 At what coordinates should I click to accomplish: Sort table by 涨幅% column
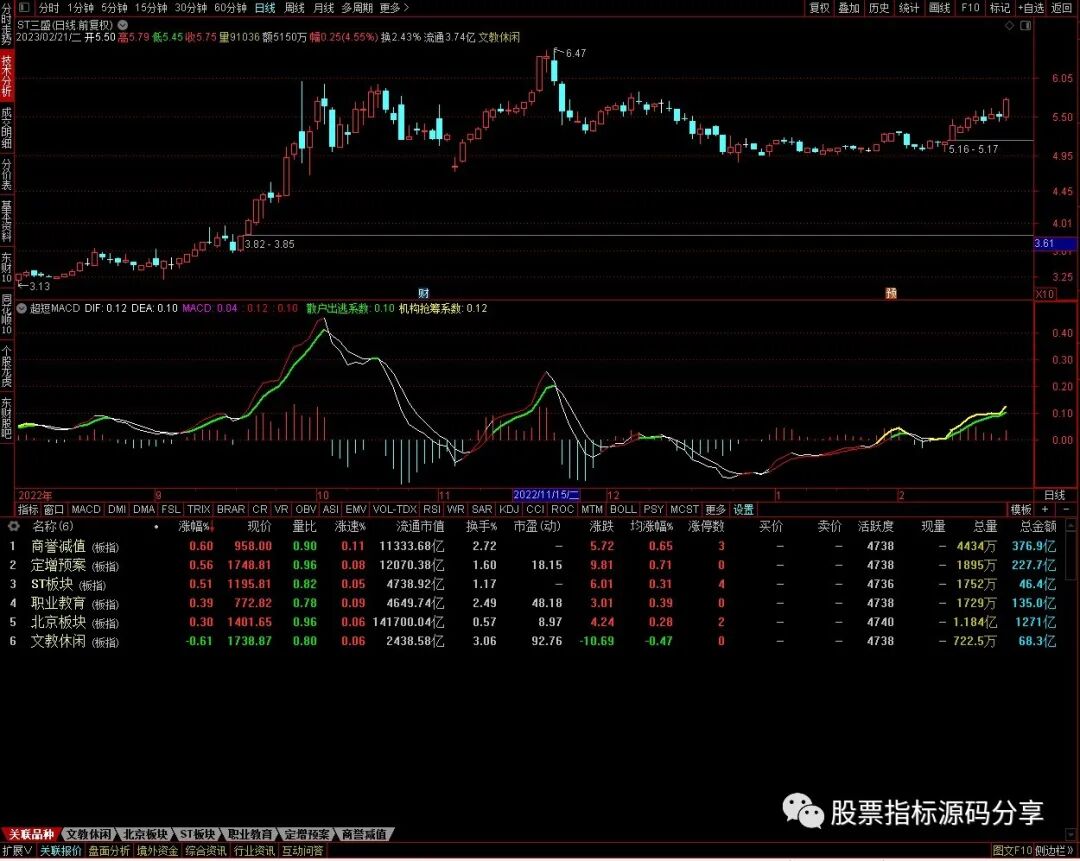[x=196, y=526]
